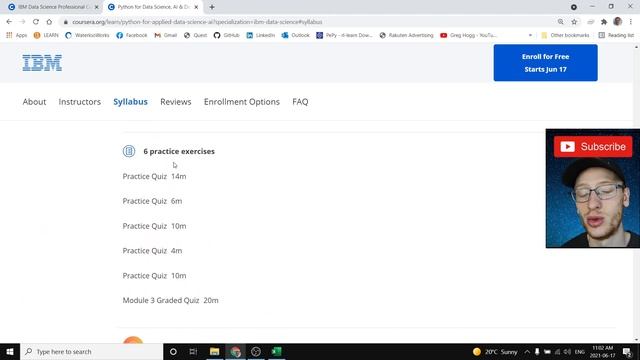Open the weather widget showing 20°C Sunny
Screen dimensions: 640x360
[495, 351]
